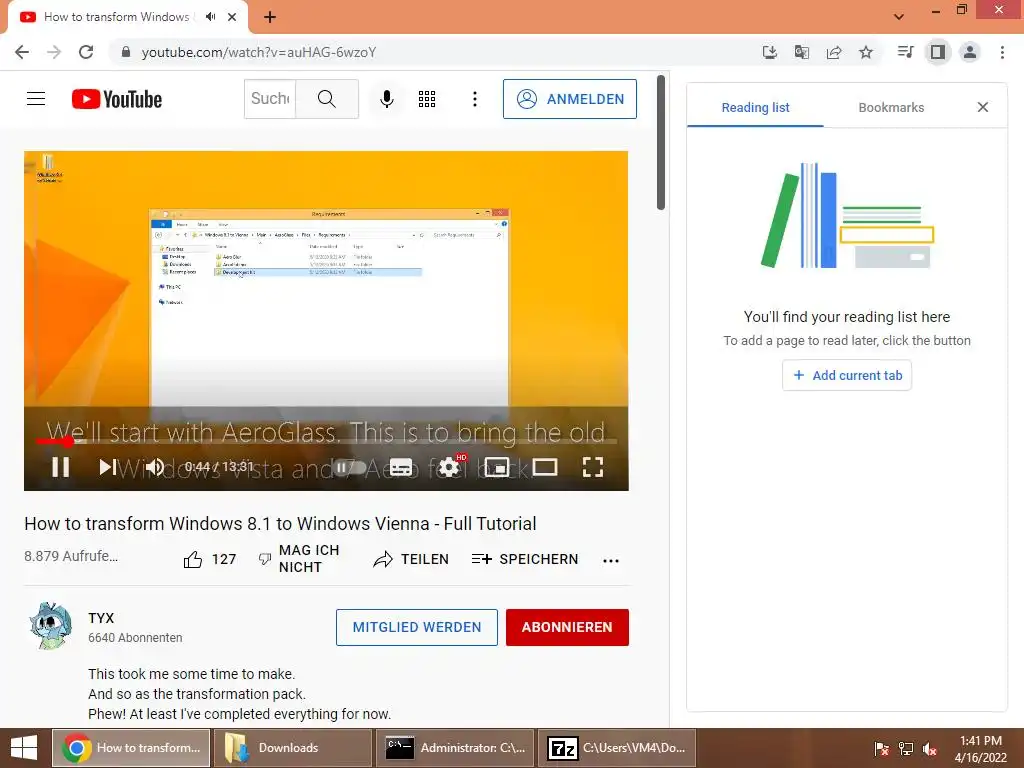Close the YouTube browser tab

point(232,17)
